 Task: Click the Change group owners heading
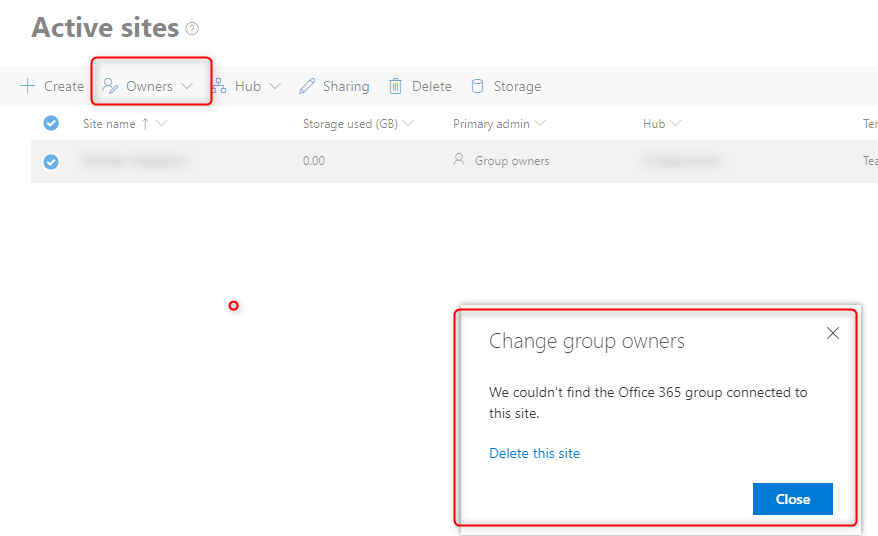point(586,341)
